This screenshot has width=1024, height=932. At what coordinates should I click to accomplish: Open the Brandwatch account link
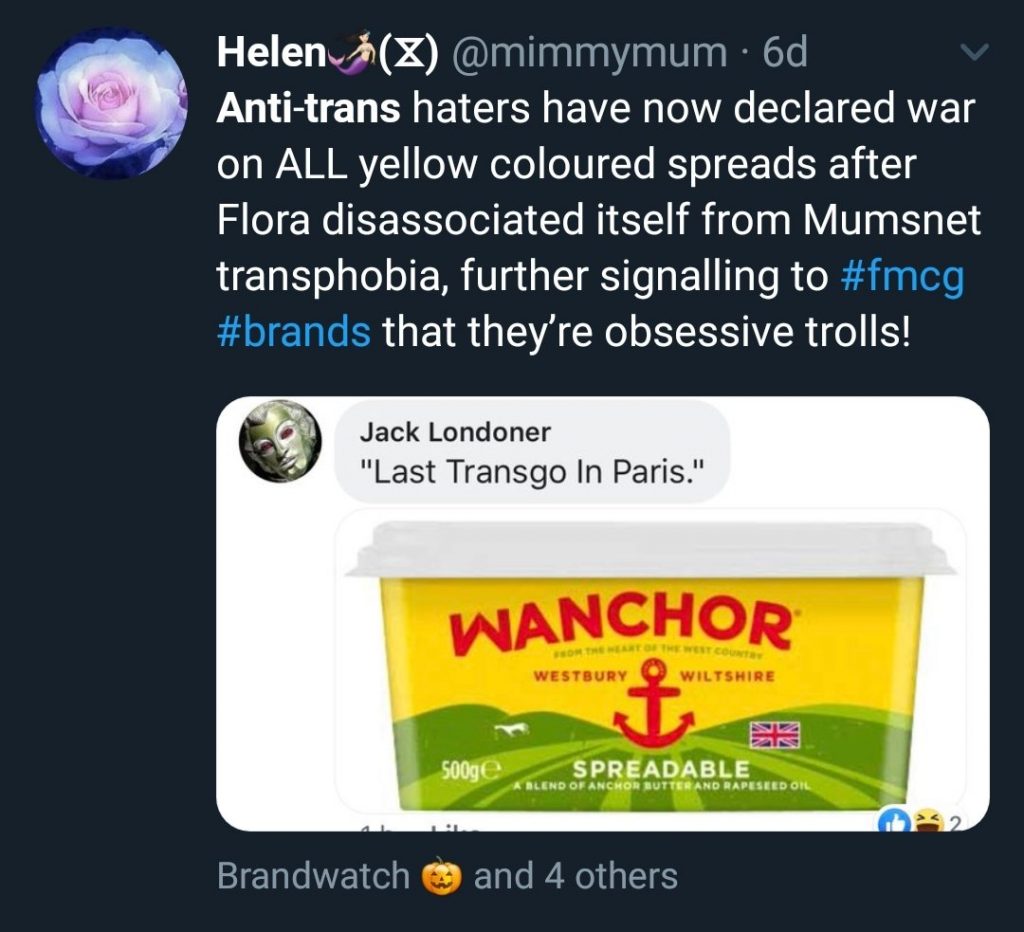coord(313,876)
